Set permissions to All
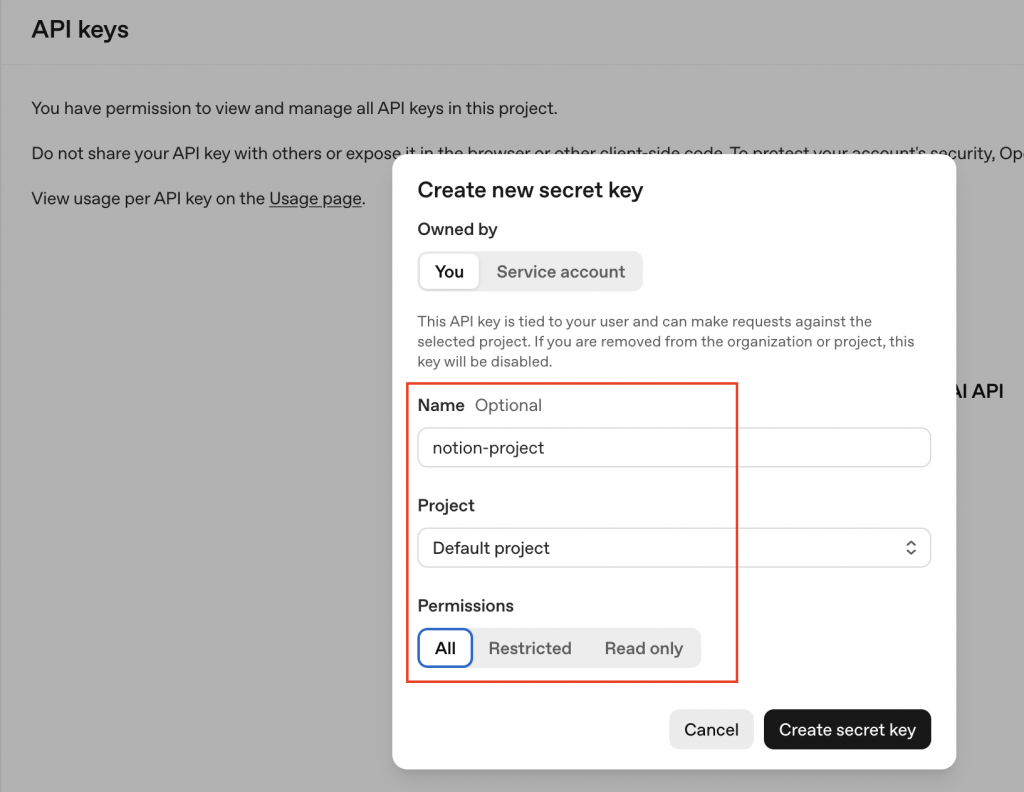Viewport: 1024px width, 792px height. click(445, 648)
